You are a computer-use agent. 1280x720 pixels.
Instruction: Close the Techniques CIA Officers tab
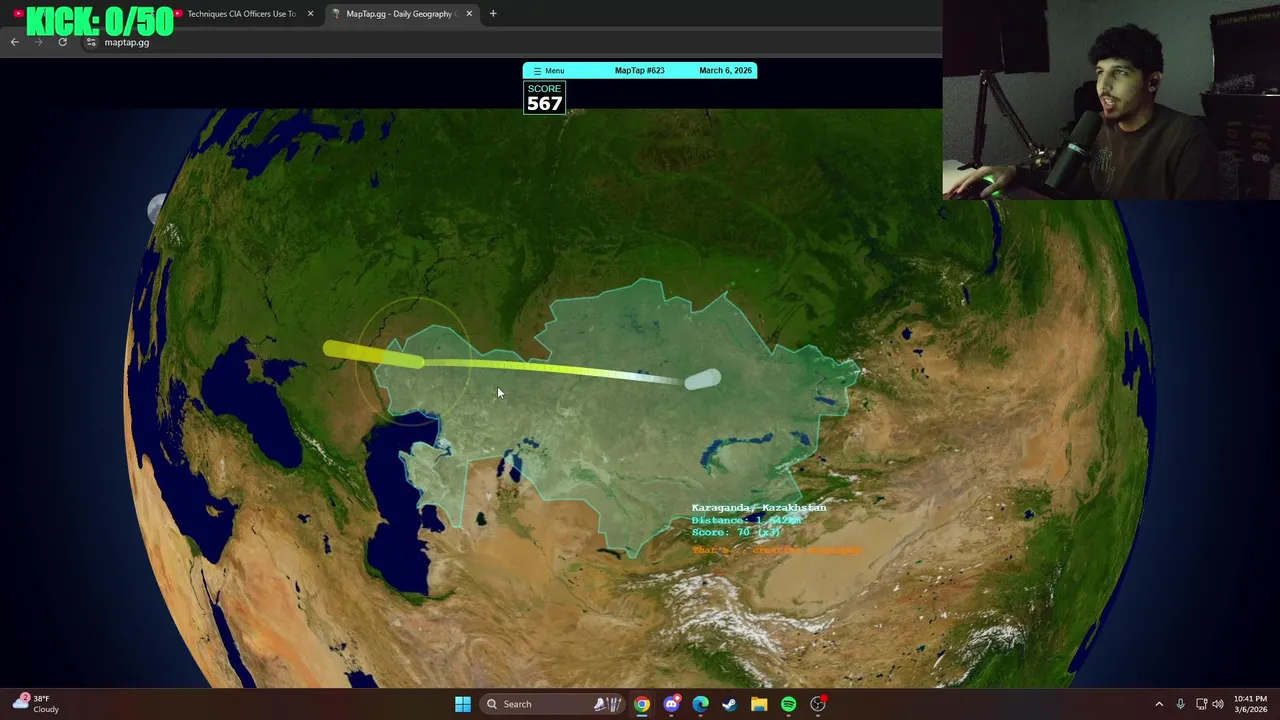click(310, 14)
